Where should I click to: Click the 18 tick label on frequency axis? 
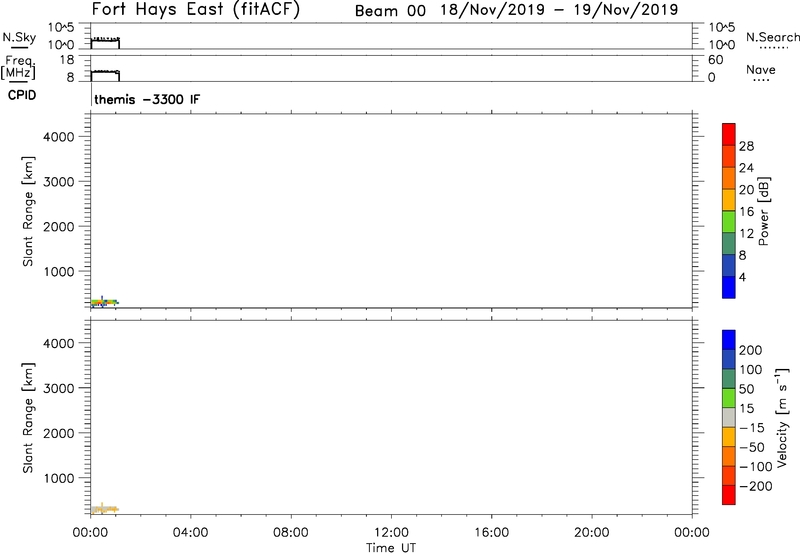click(x=67, y=60)
